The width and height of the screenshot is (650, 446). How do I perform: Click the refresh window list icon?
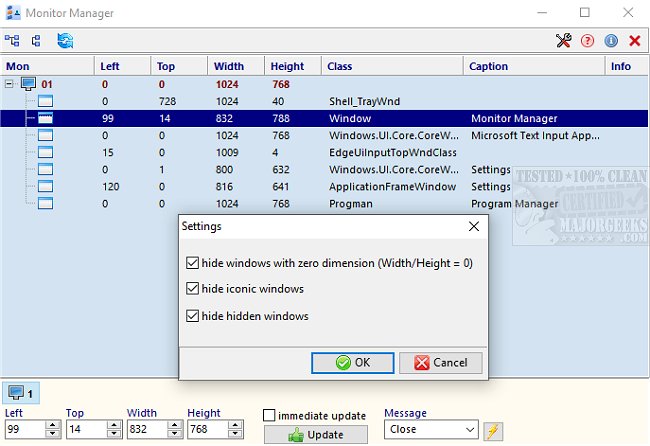point(66,41)
